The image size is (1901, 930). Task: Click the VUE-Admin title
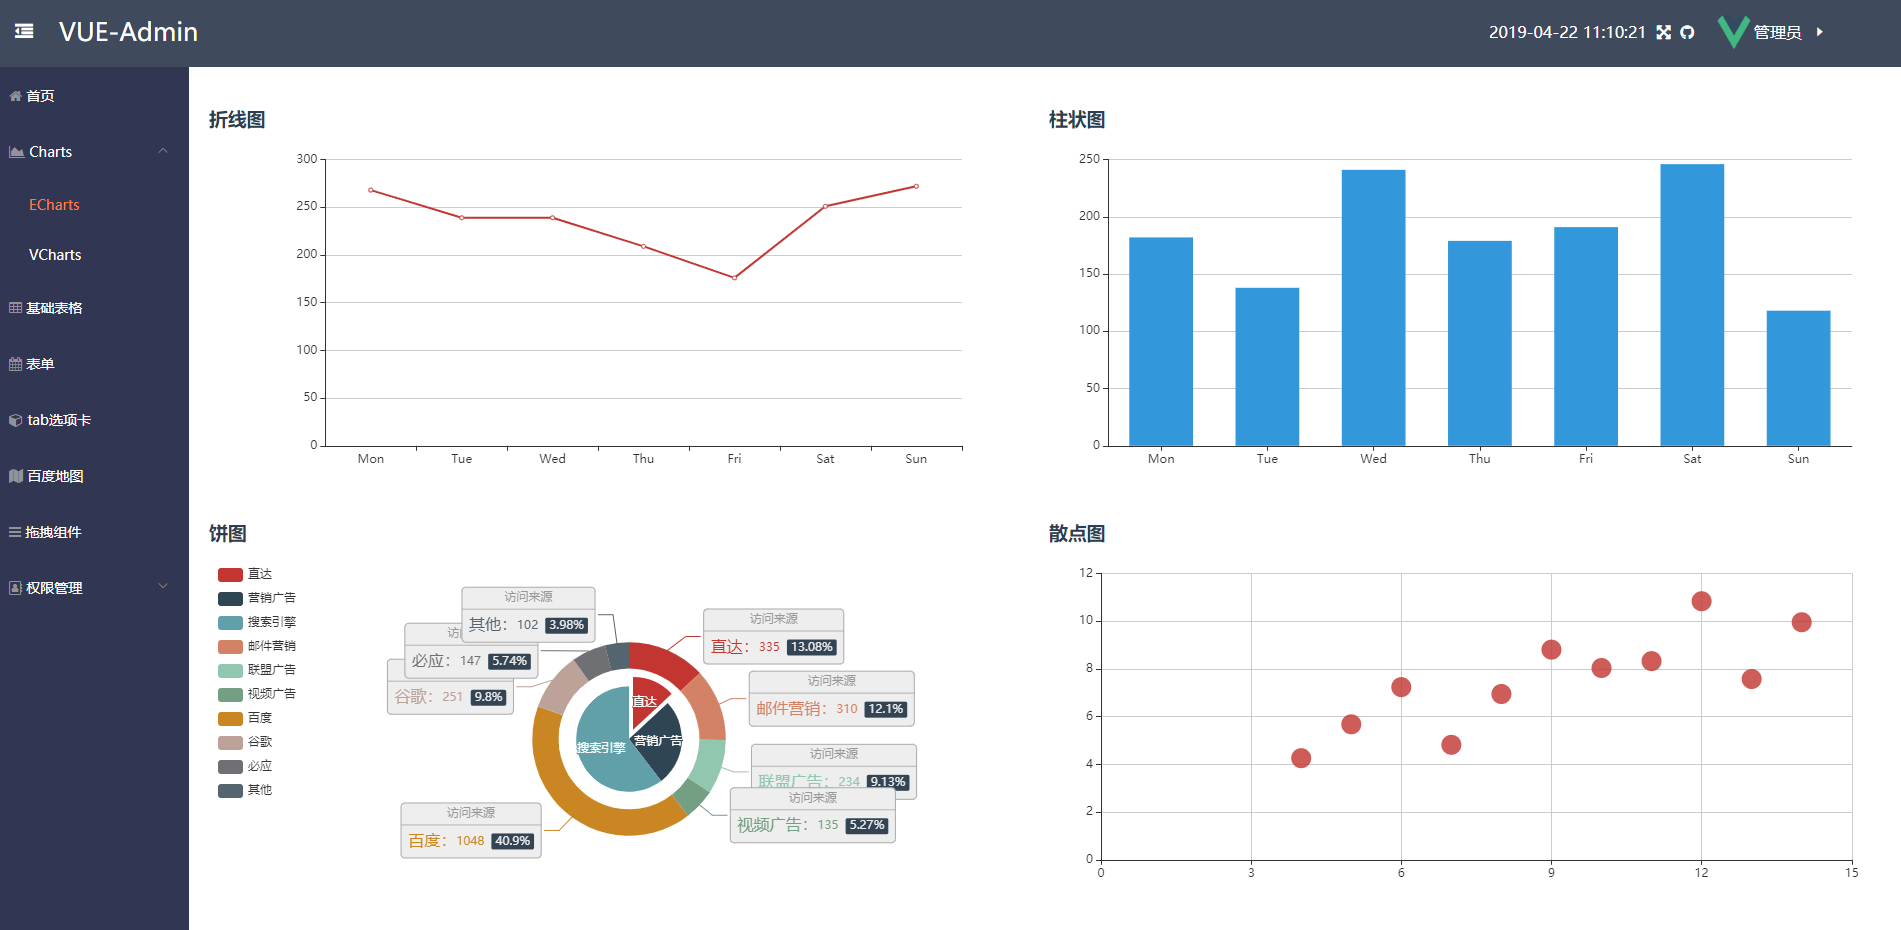click(x=128, y=32)
